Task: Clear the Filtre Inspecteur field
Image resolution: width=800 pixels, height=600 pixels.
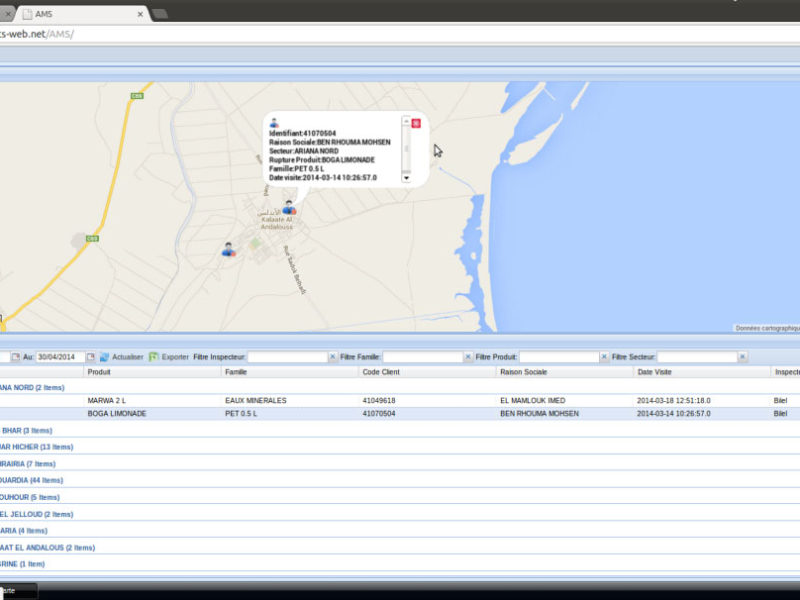Action: tap(333, 357)
